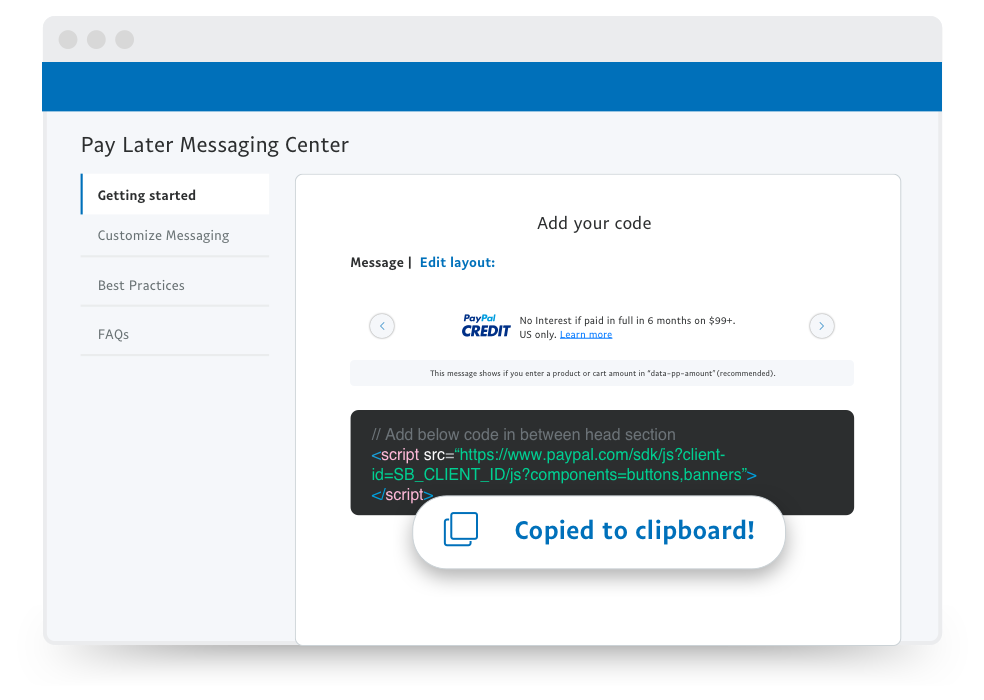Click the copy icon in clipboard toast
Image resolution: width=984 pixels, height=700 pixels.
461,529
